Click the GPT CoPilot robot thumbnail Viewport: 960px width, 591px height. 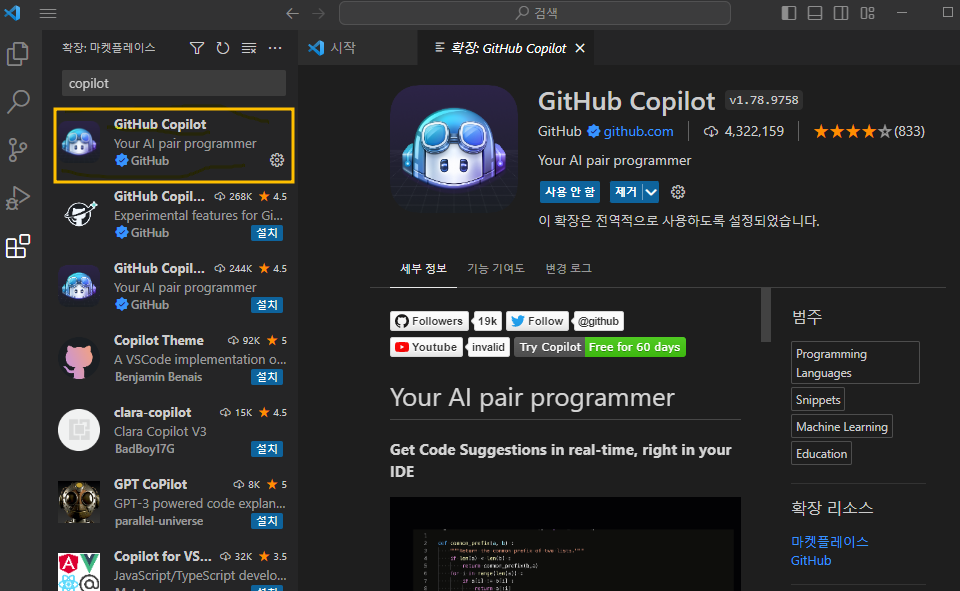[79, 502]
